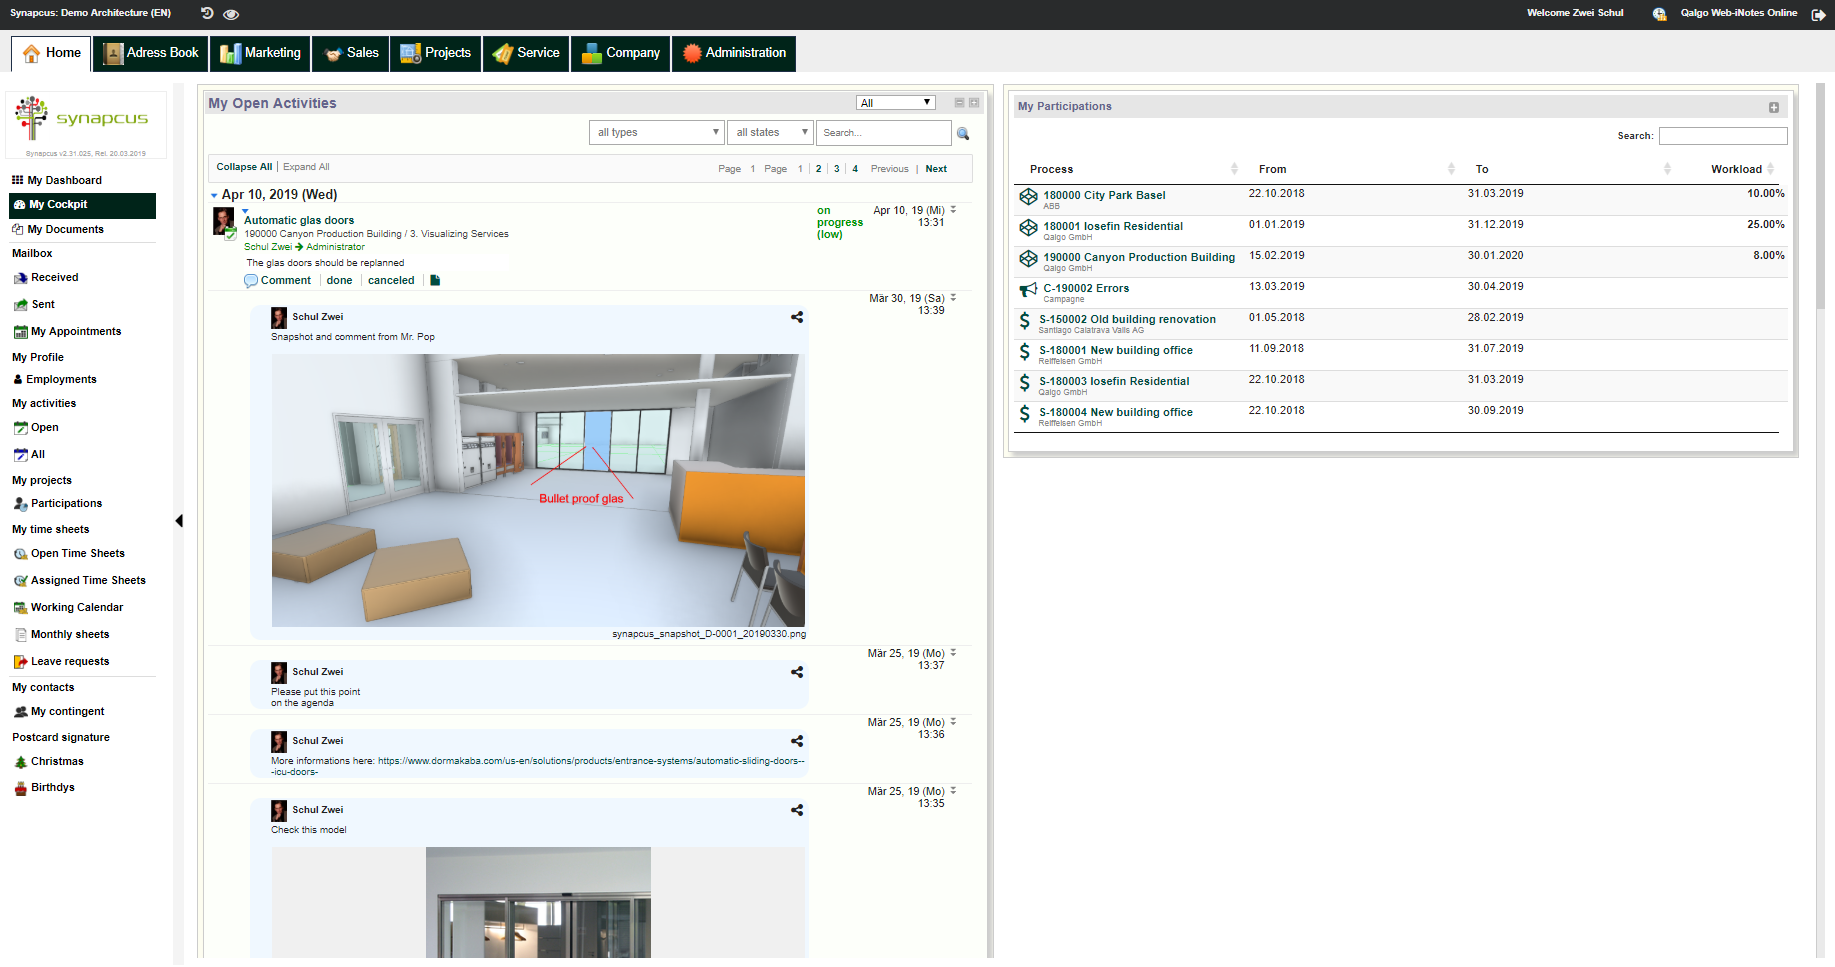This screenshot has height=967, width=1835.
Task: Open the Bullet proof glas snapshot image
Action: pos(538,490)
